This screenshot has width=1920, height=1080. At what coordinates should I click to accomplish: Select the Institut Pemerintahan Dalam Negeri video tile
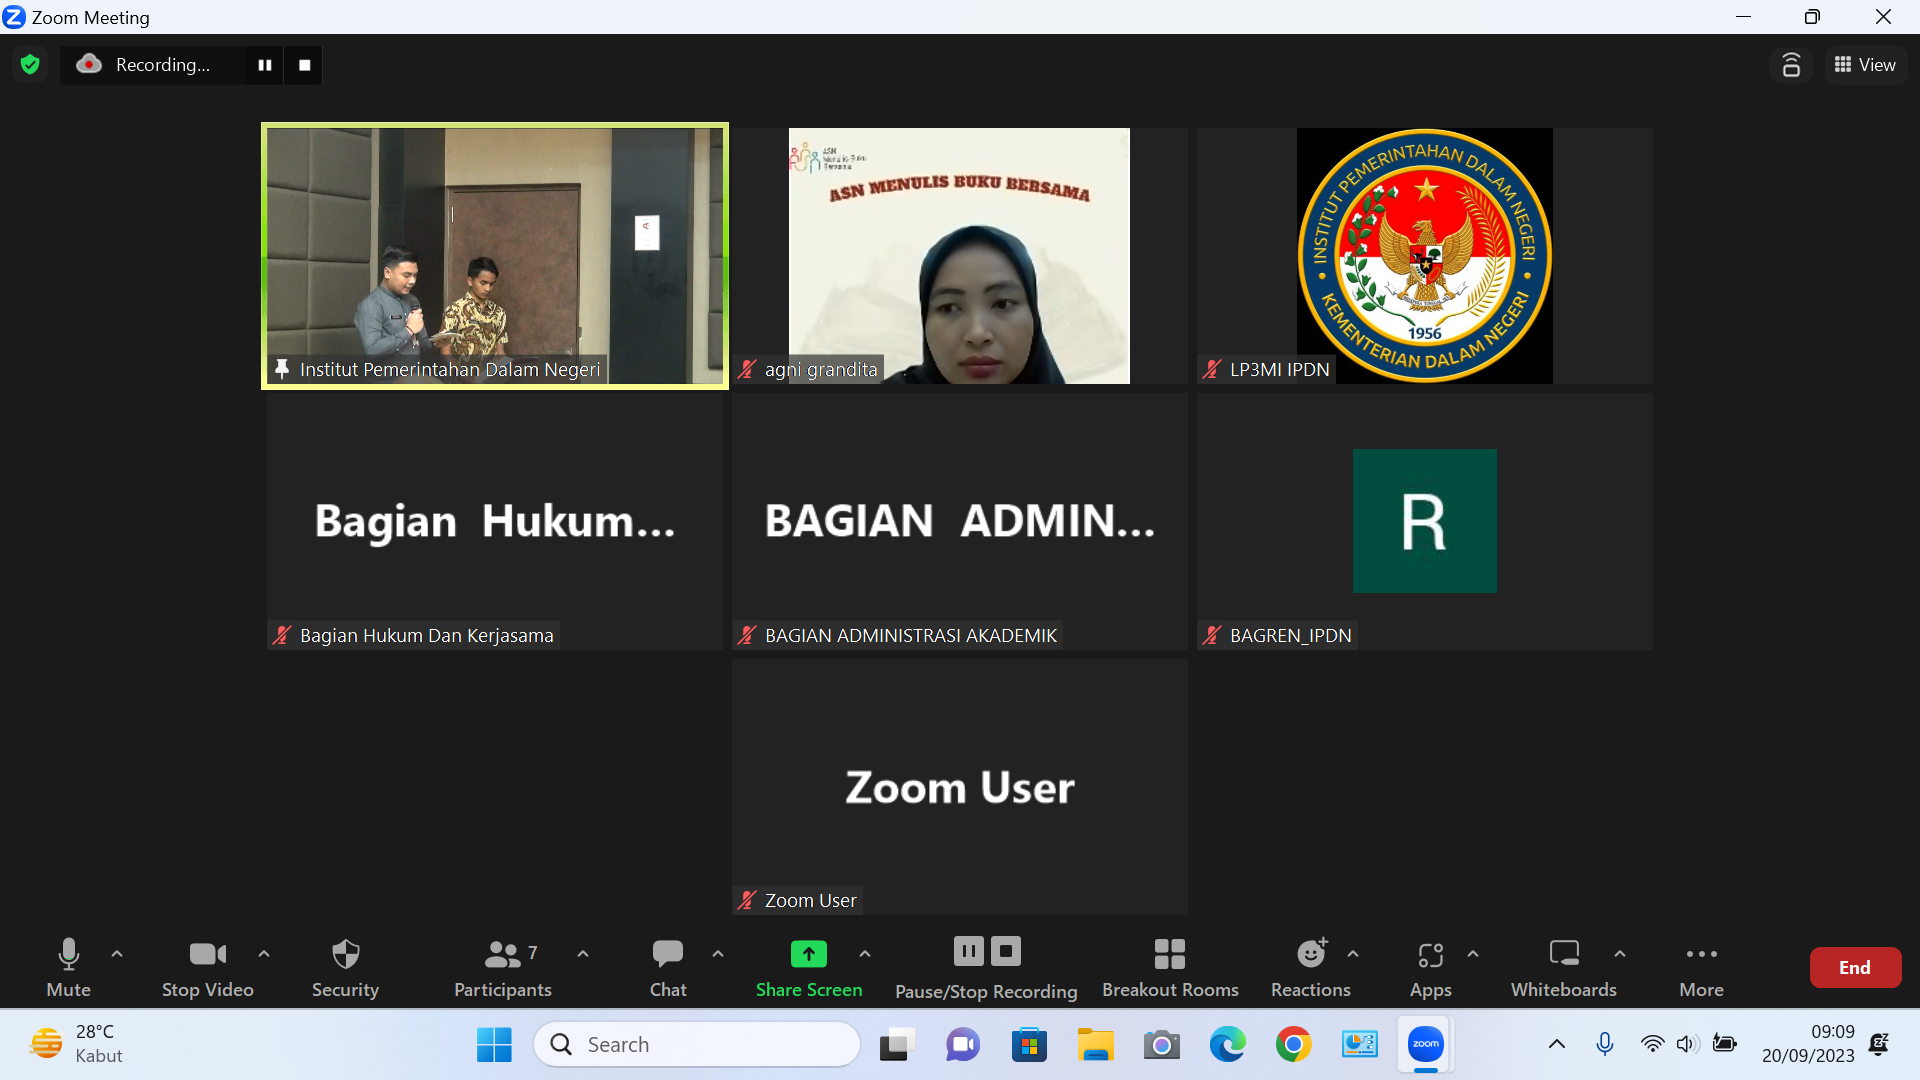point(495,256)
